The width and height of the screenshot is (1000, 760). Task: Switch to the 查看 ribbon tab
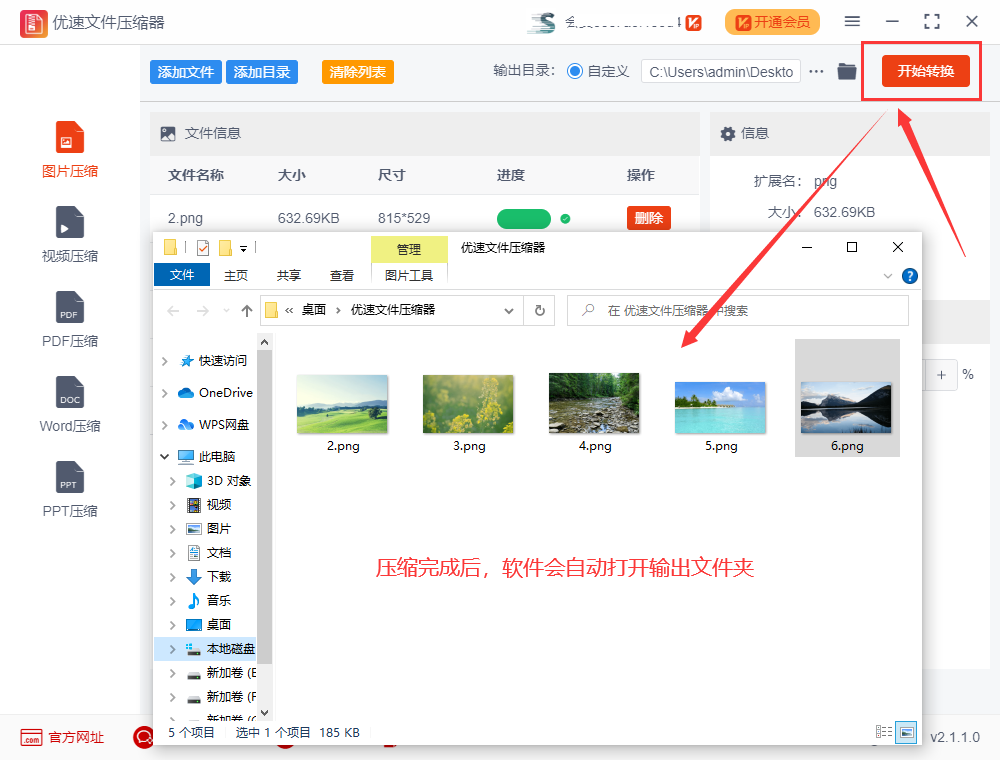(341, 274)
